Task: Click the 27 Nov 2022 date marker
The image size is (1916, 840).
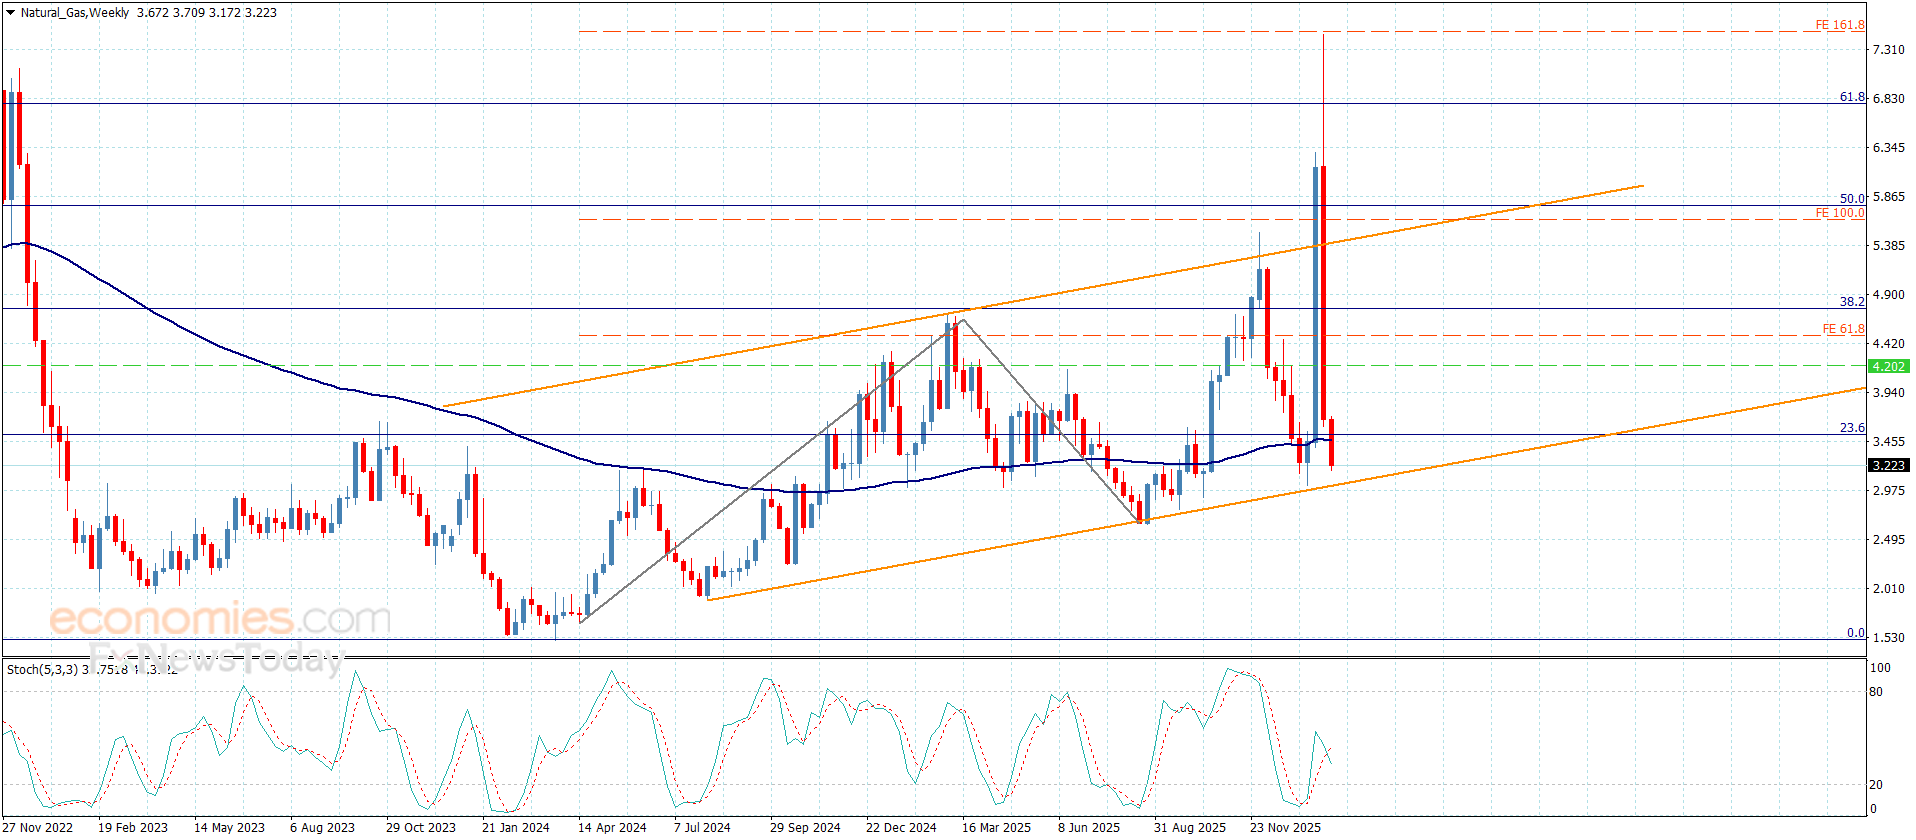Action: pos(38,827)
